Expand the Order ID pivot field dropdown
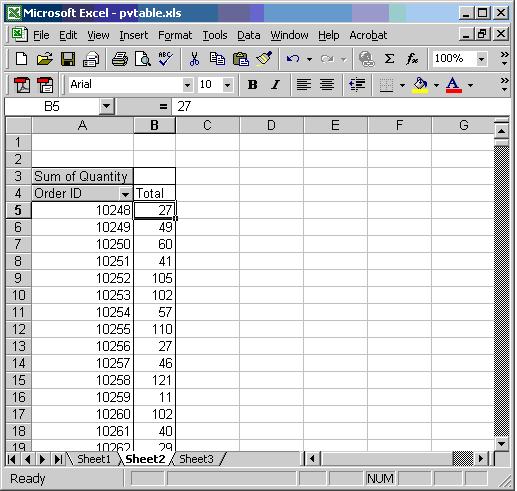Screen dimensions: 517x491 pos(125,194)
